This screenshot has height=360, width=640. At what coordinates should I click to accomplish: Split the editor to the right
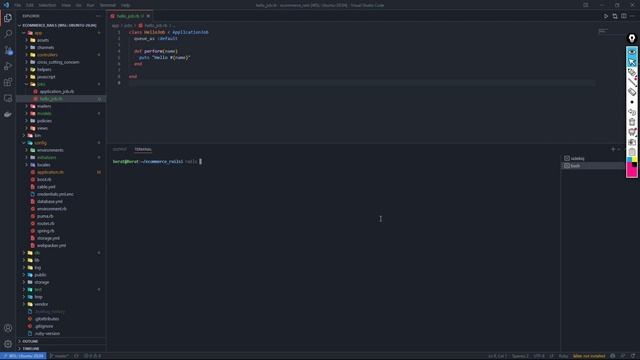click(624, 16)
